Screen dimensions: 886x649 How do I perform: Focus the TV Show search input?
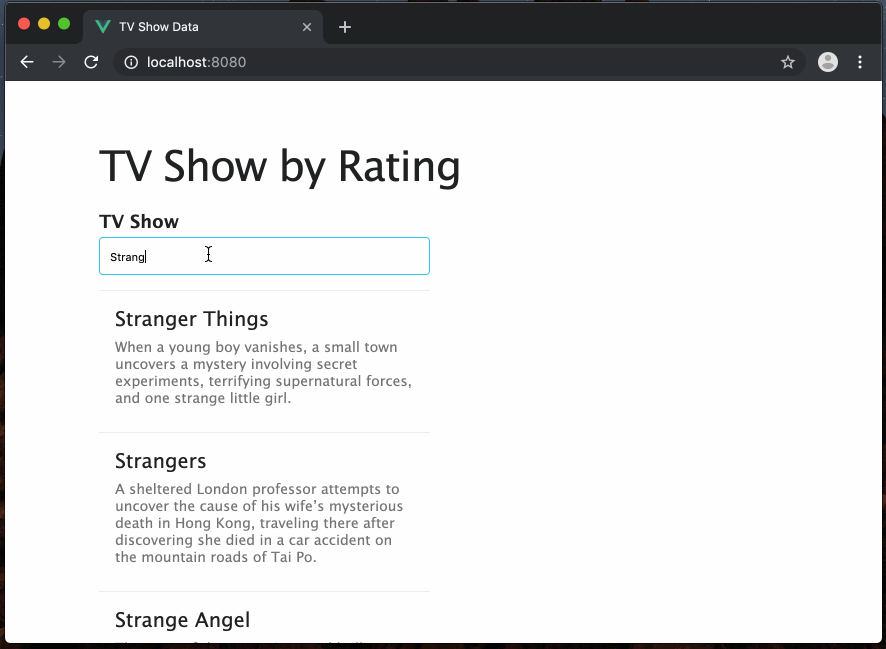pos(264,256)
